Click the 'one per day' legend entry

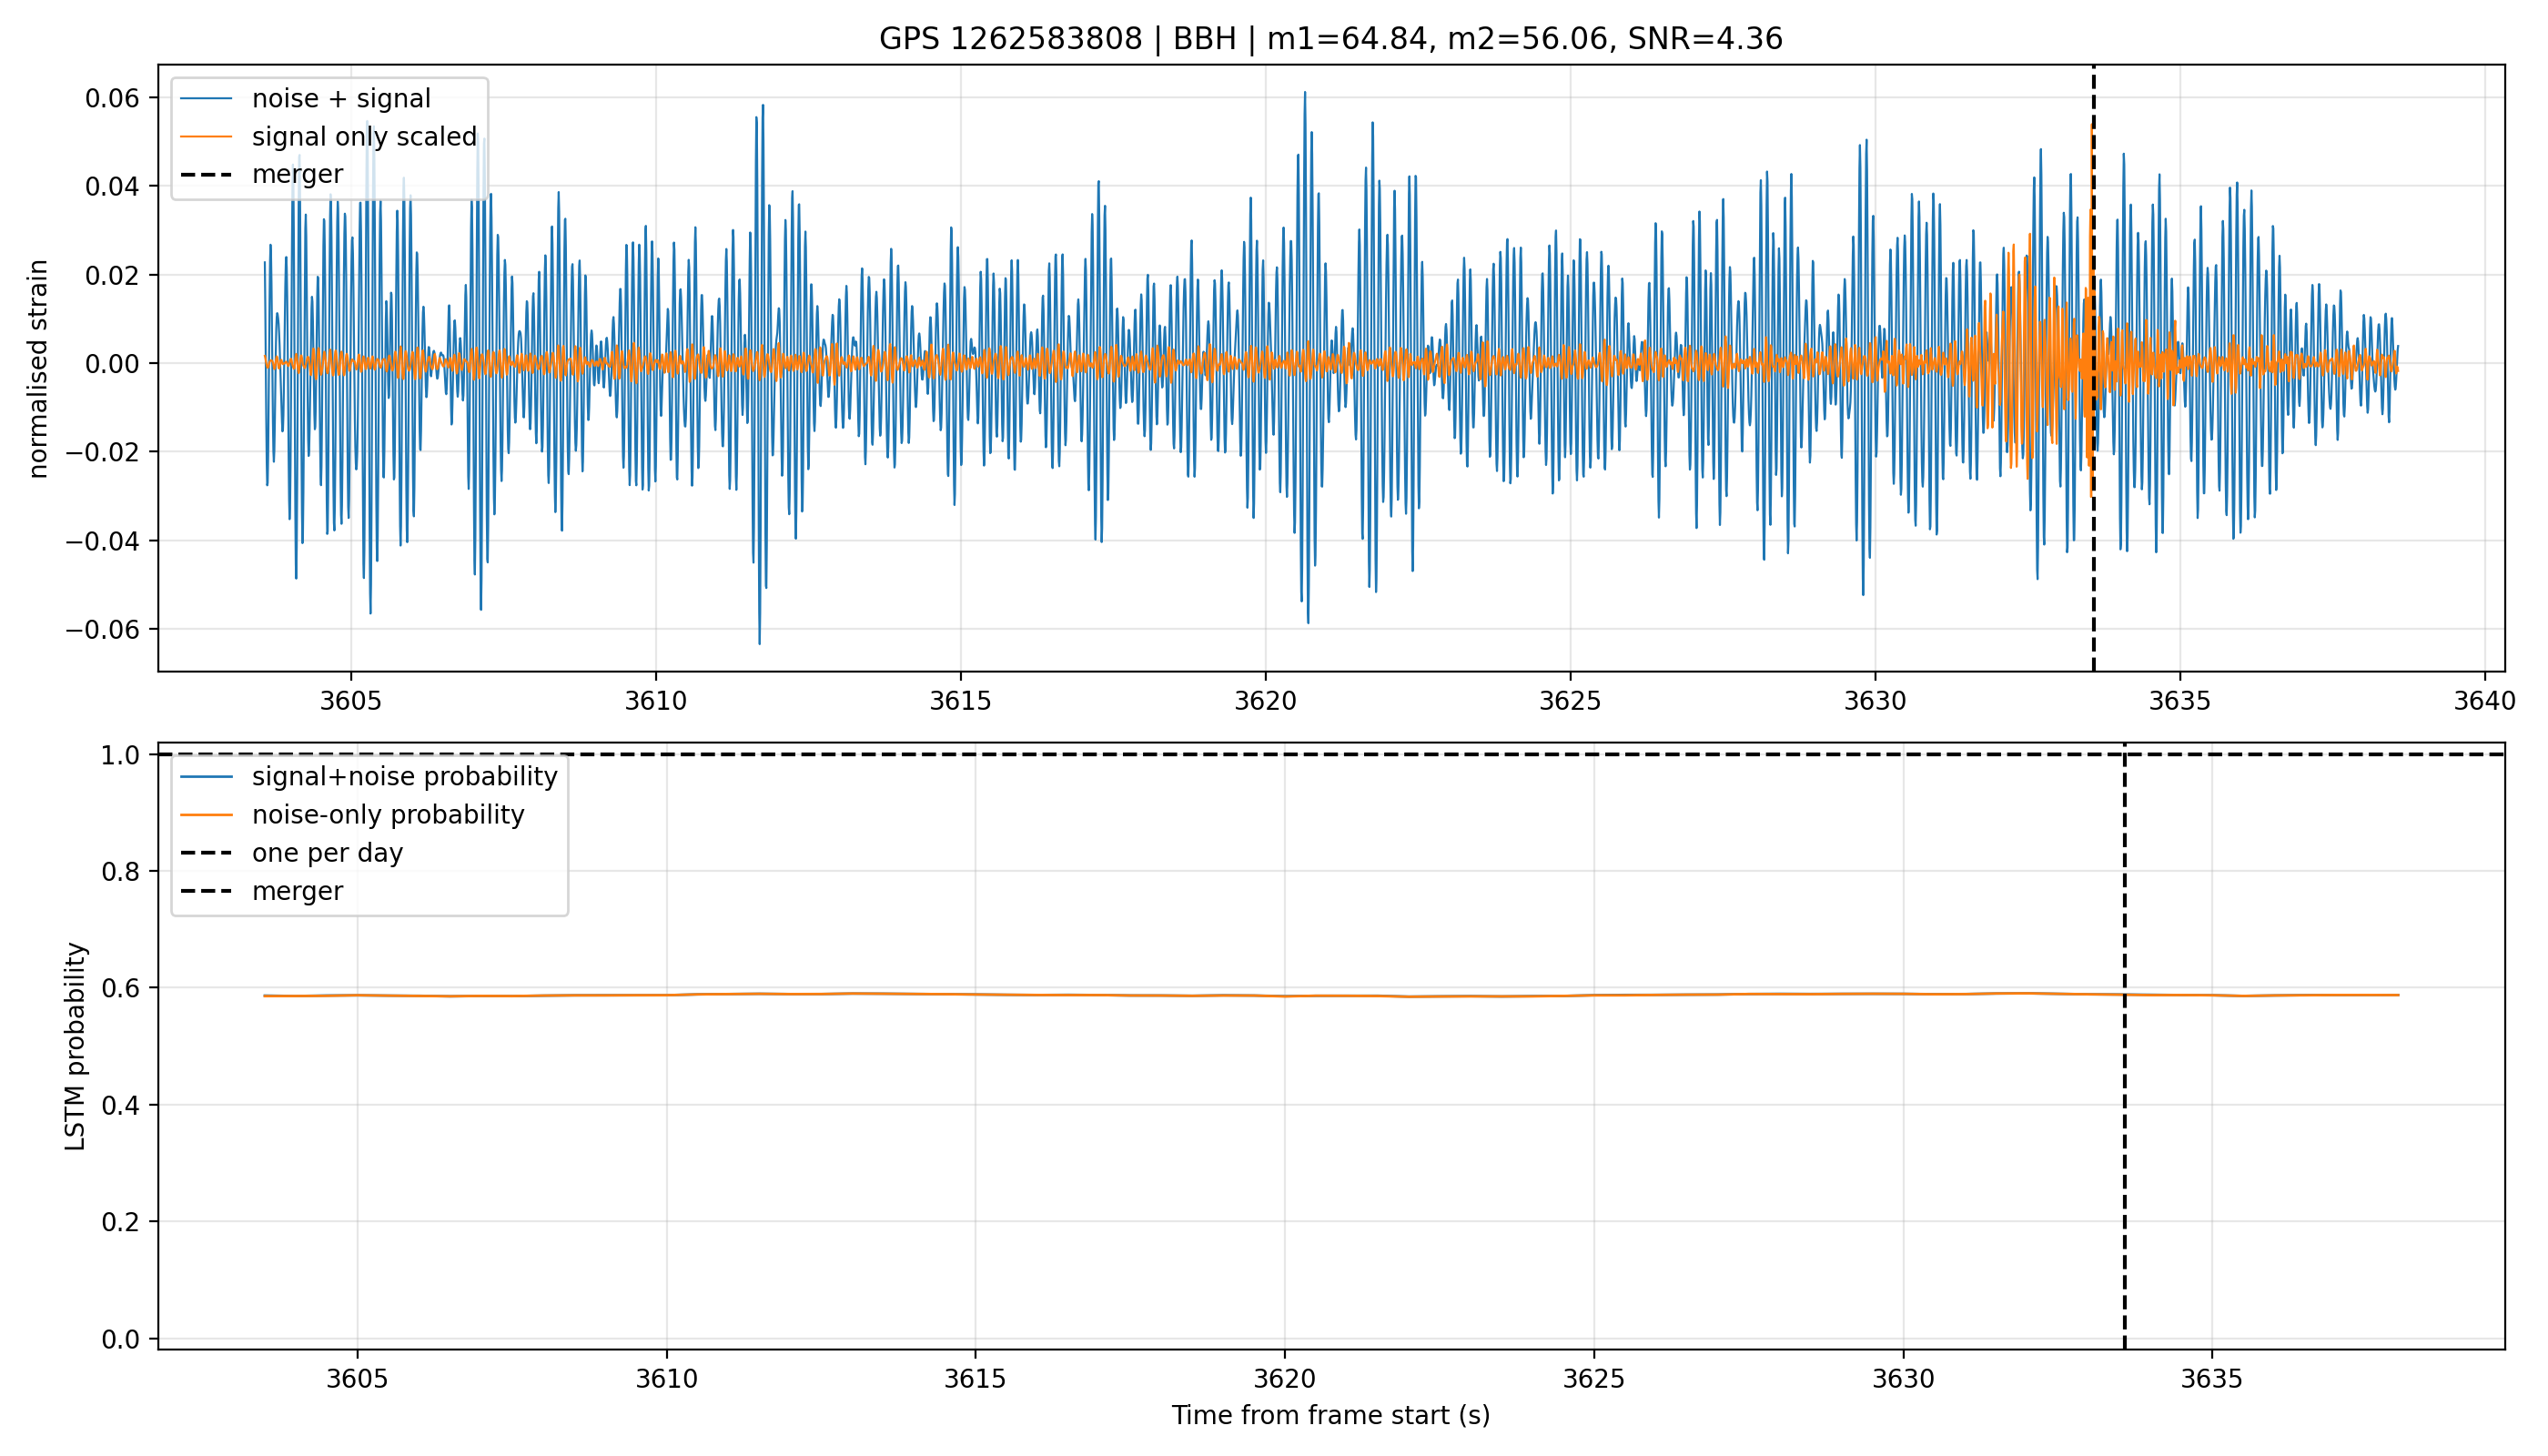[292, 853]
